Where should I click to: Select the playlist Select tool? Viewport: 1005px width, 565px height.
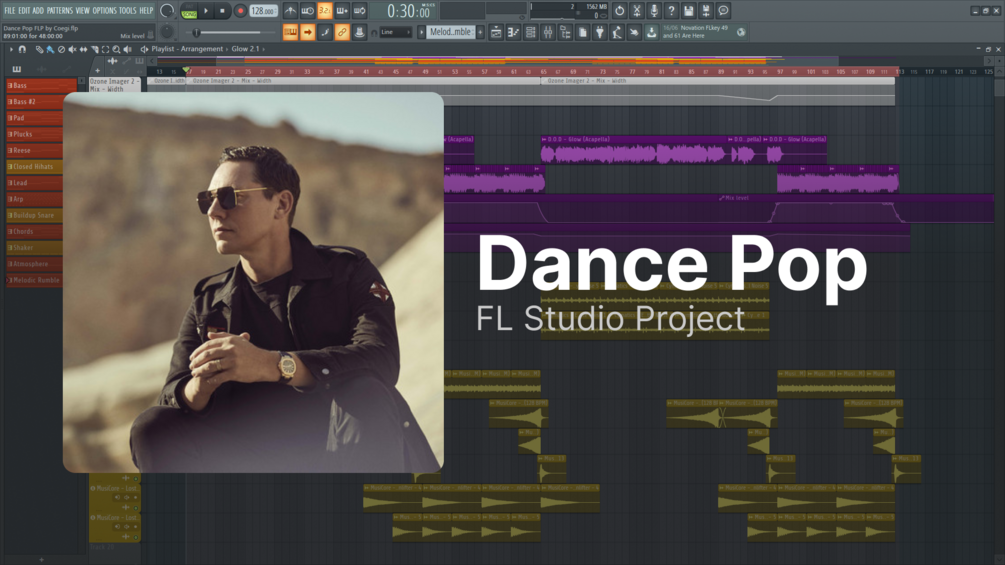point(105,49)
